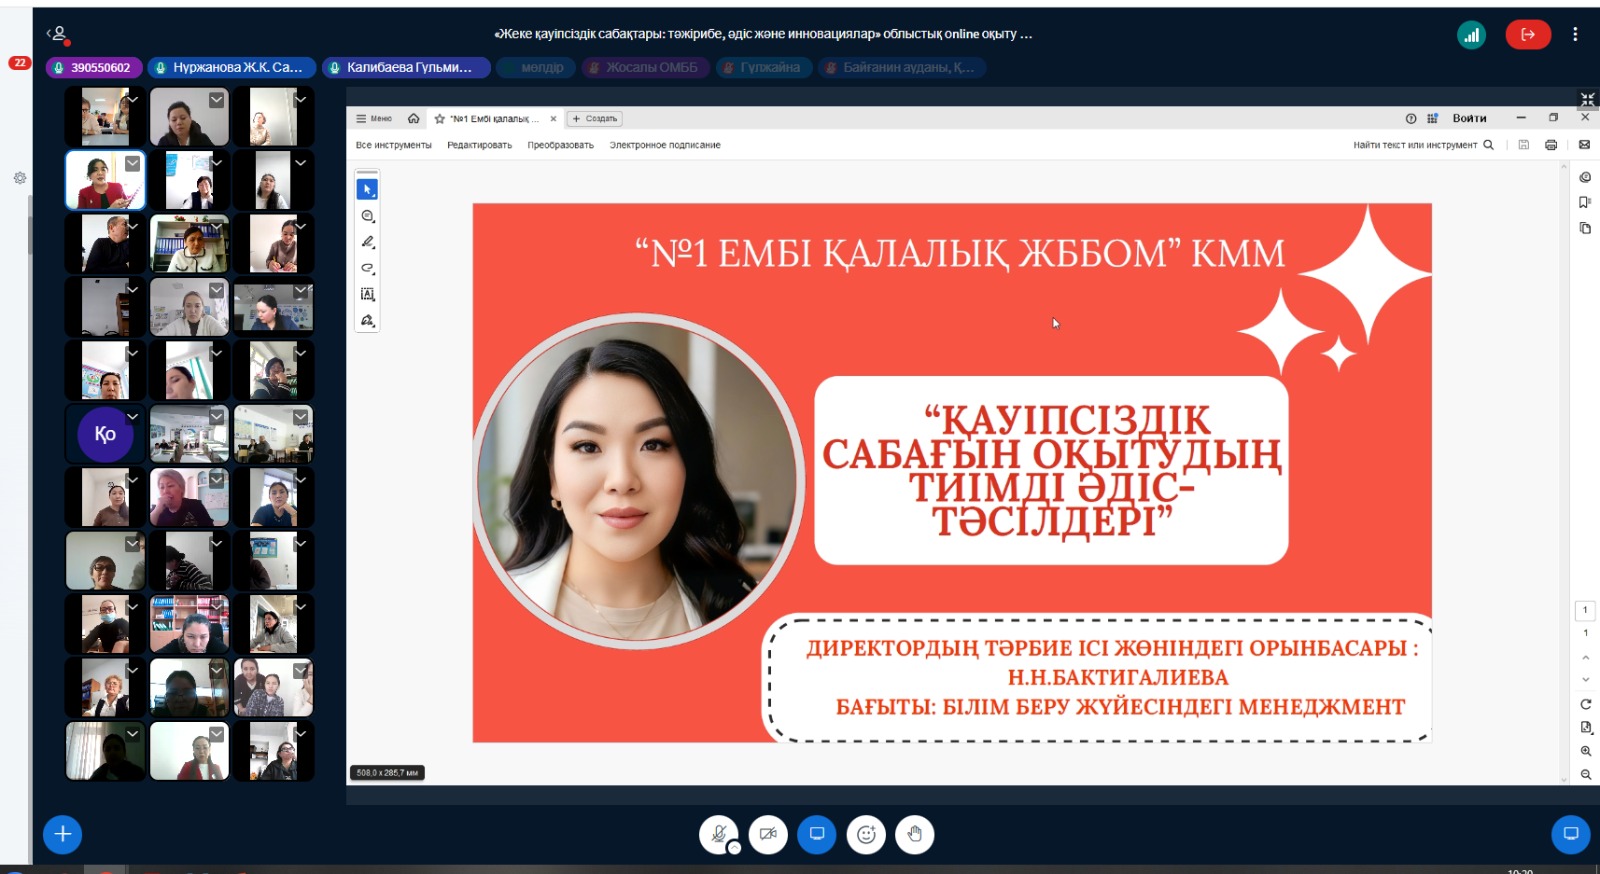Viewport: 1600px width, 874px height.
Task: Click the red leave meeting button
Action: pyautogui.click(x=1527, y=35)
